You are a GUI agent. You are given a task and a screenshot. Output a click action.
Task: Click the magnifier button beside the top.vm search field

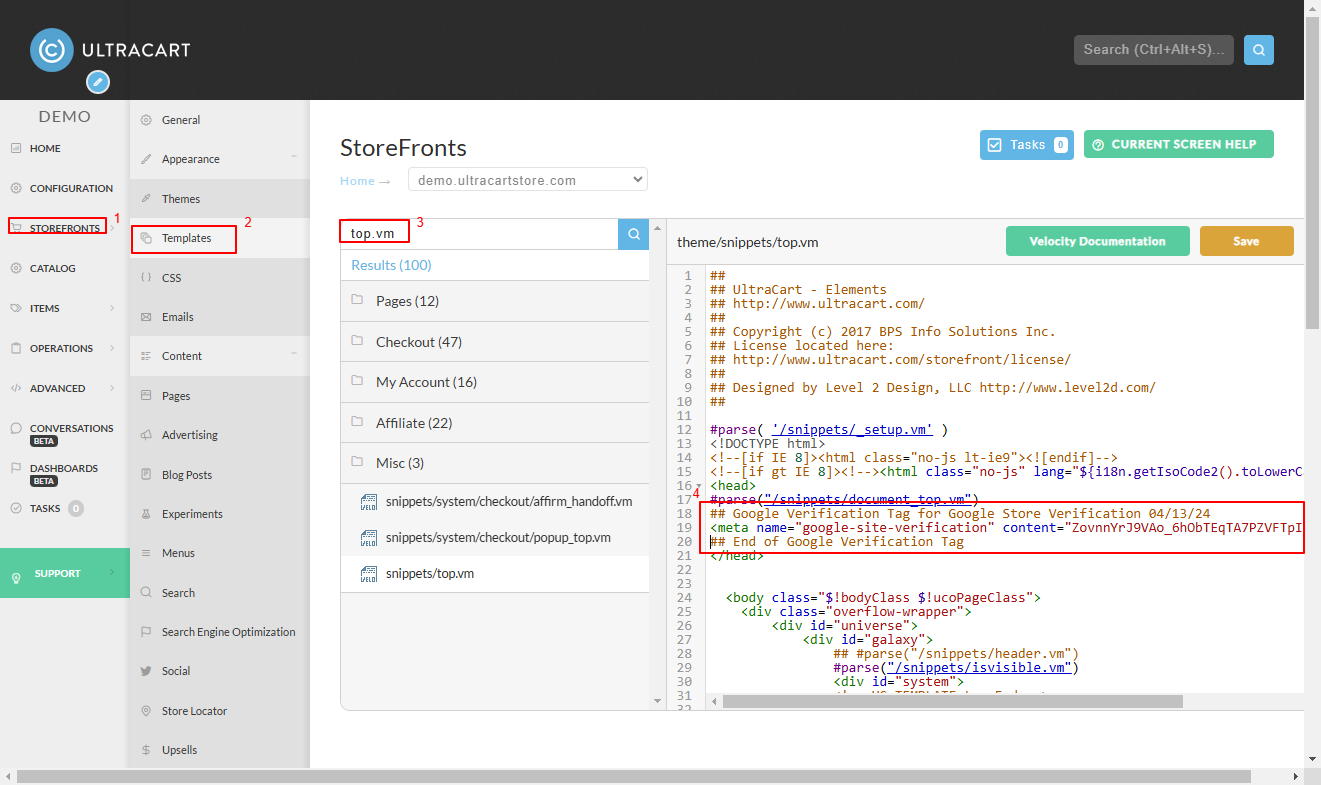[x=633, y=234]
